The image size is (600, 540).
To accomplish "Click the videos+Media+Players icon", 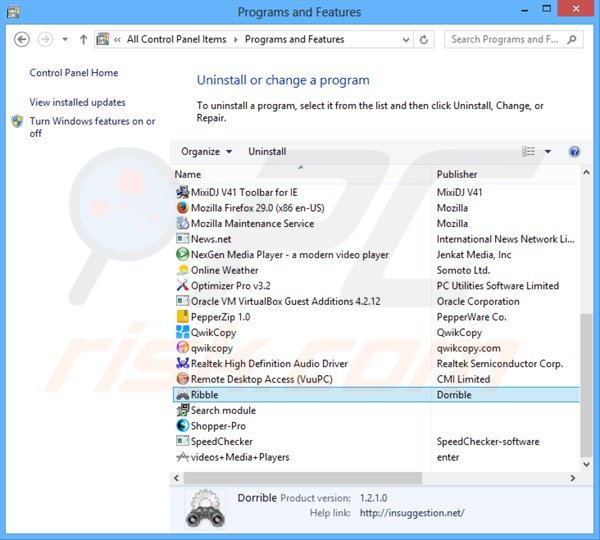I will pyautogui.click(x=183, y=457).
